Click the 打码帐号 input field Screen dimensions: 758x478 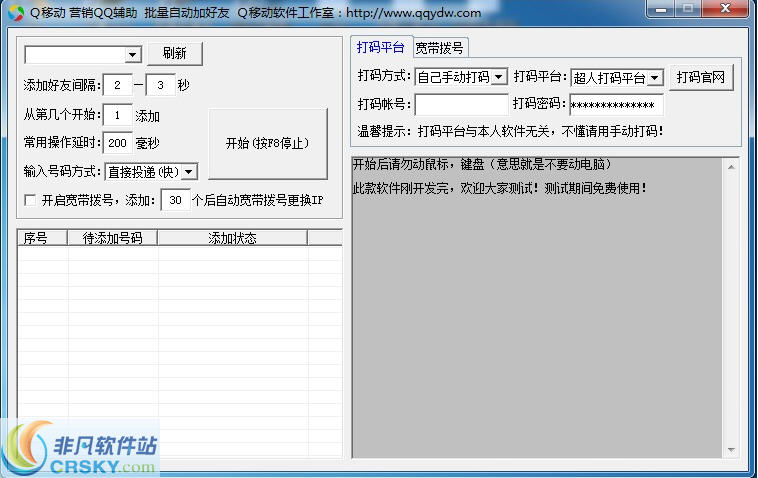(x=461, y=104)
